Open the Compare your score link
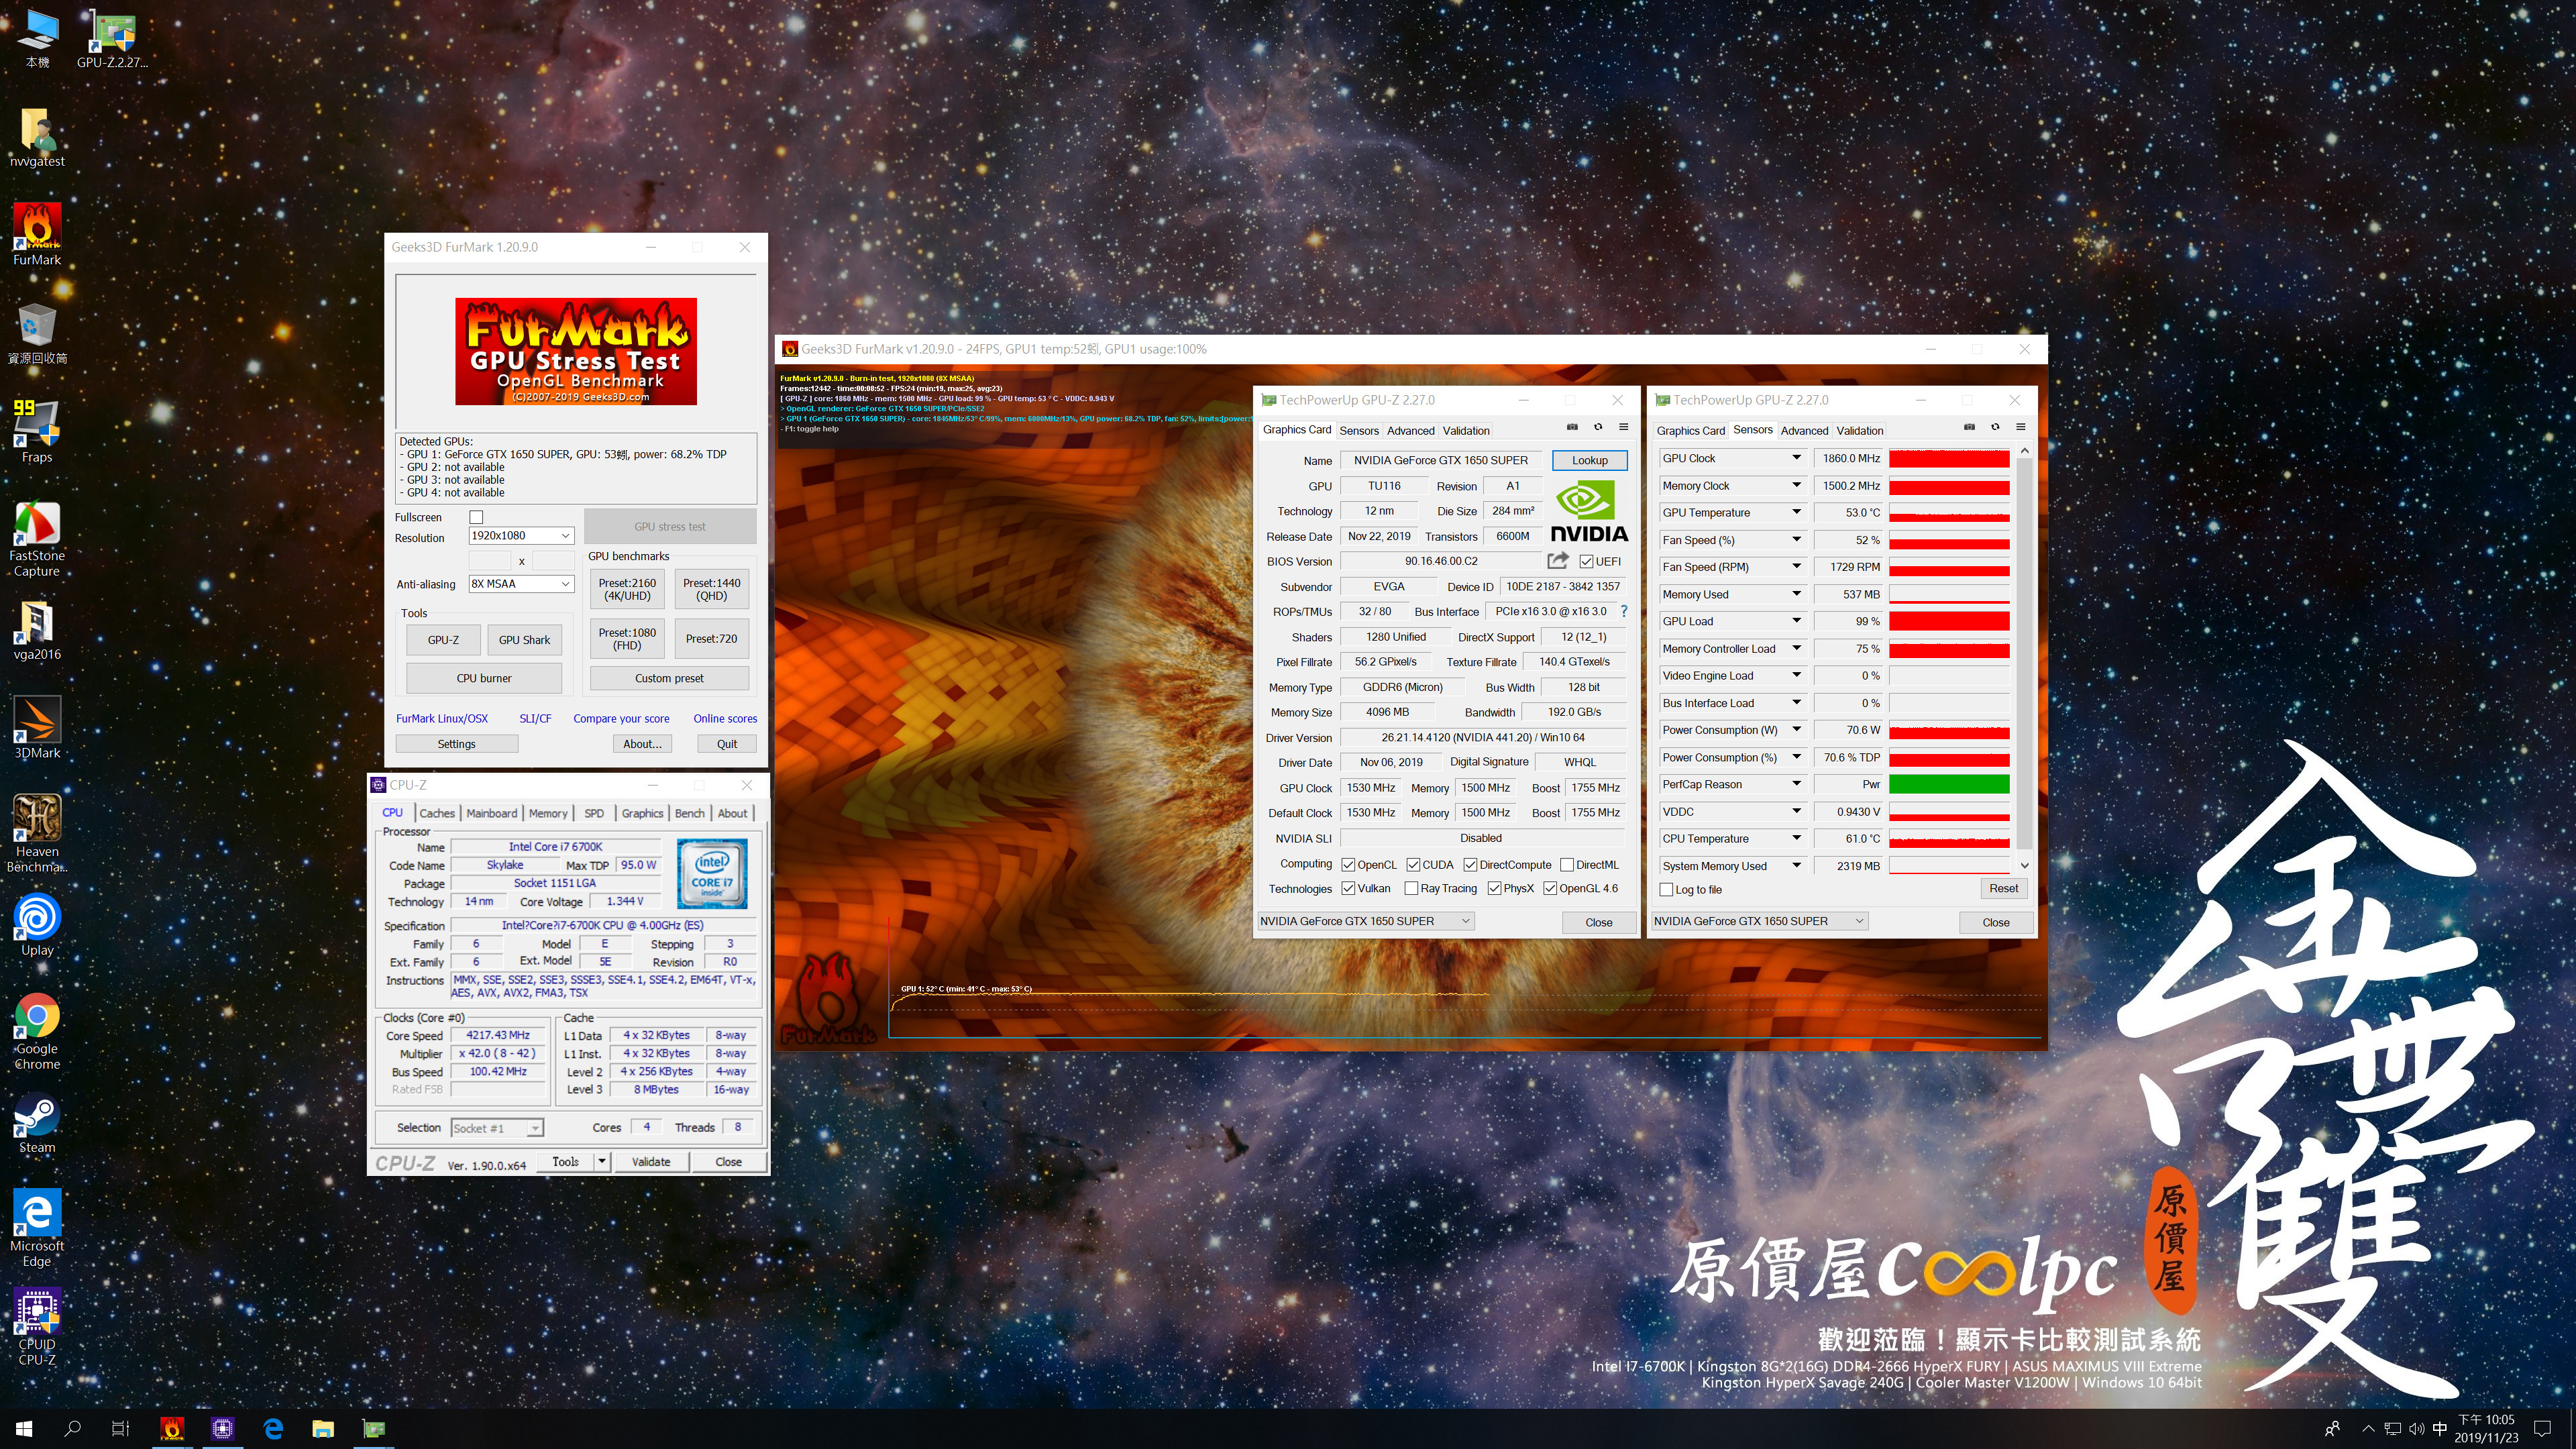 (x=621, y=718)
